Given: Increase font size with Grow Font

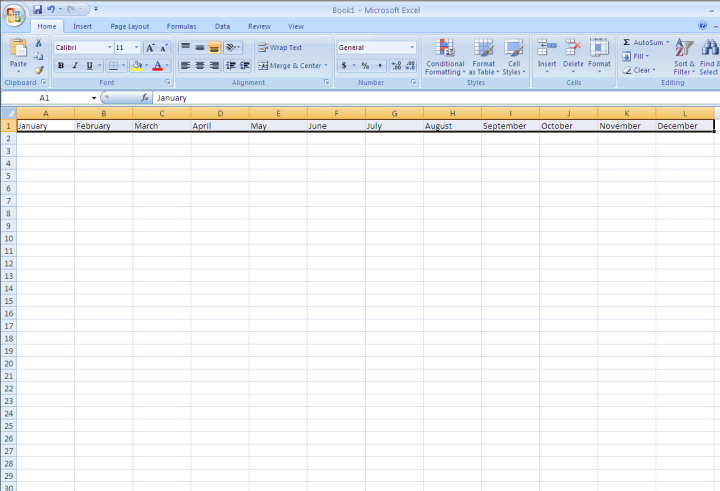Looking at the screenshot, I should pyautogui.click(x=150, y=48).
